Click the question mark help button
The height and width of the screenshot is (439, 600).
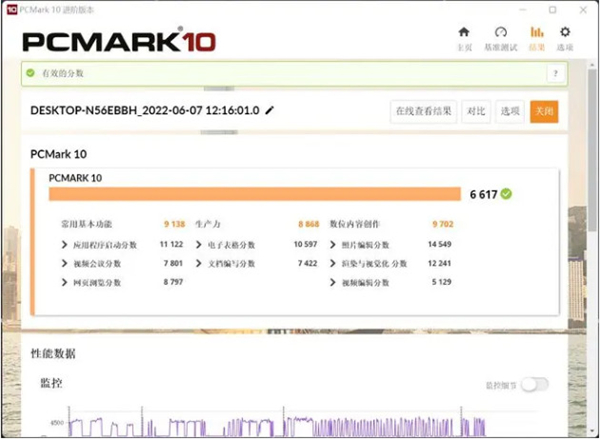coord(554,74)
